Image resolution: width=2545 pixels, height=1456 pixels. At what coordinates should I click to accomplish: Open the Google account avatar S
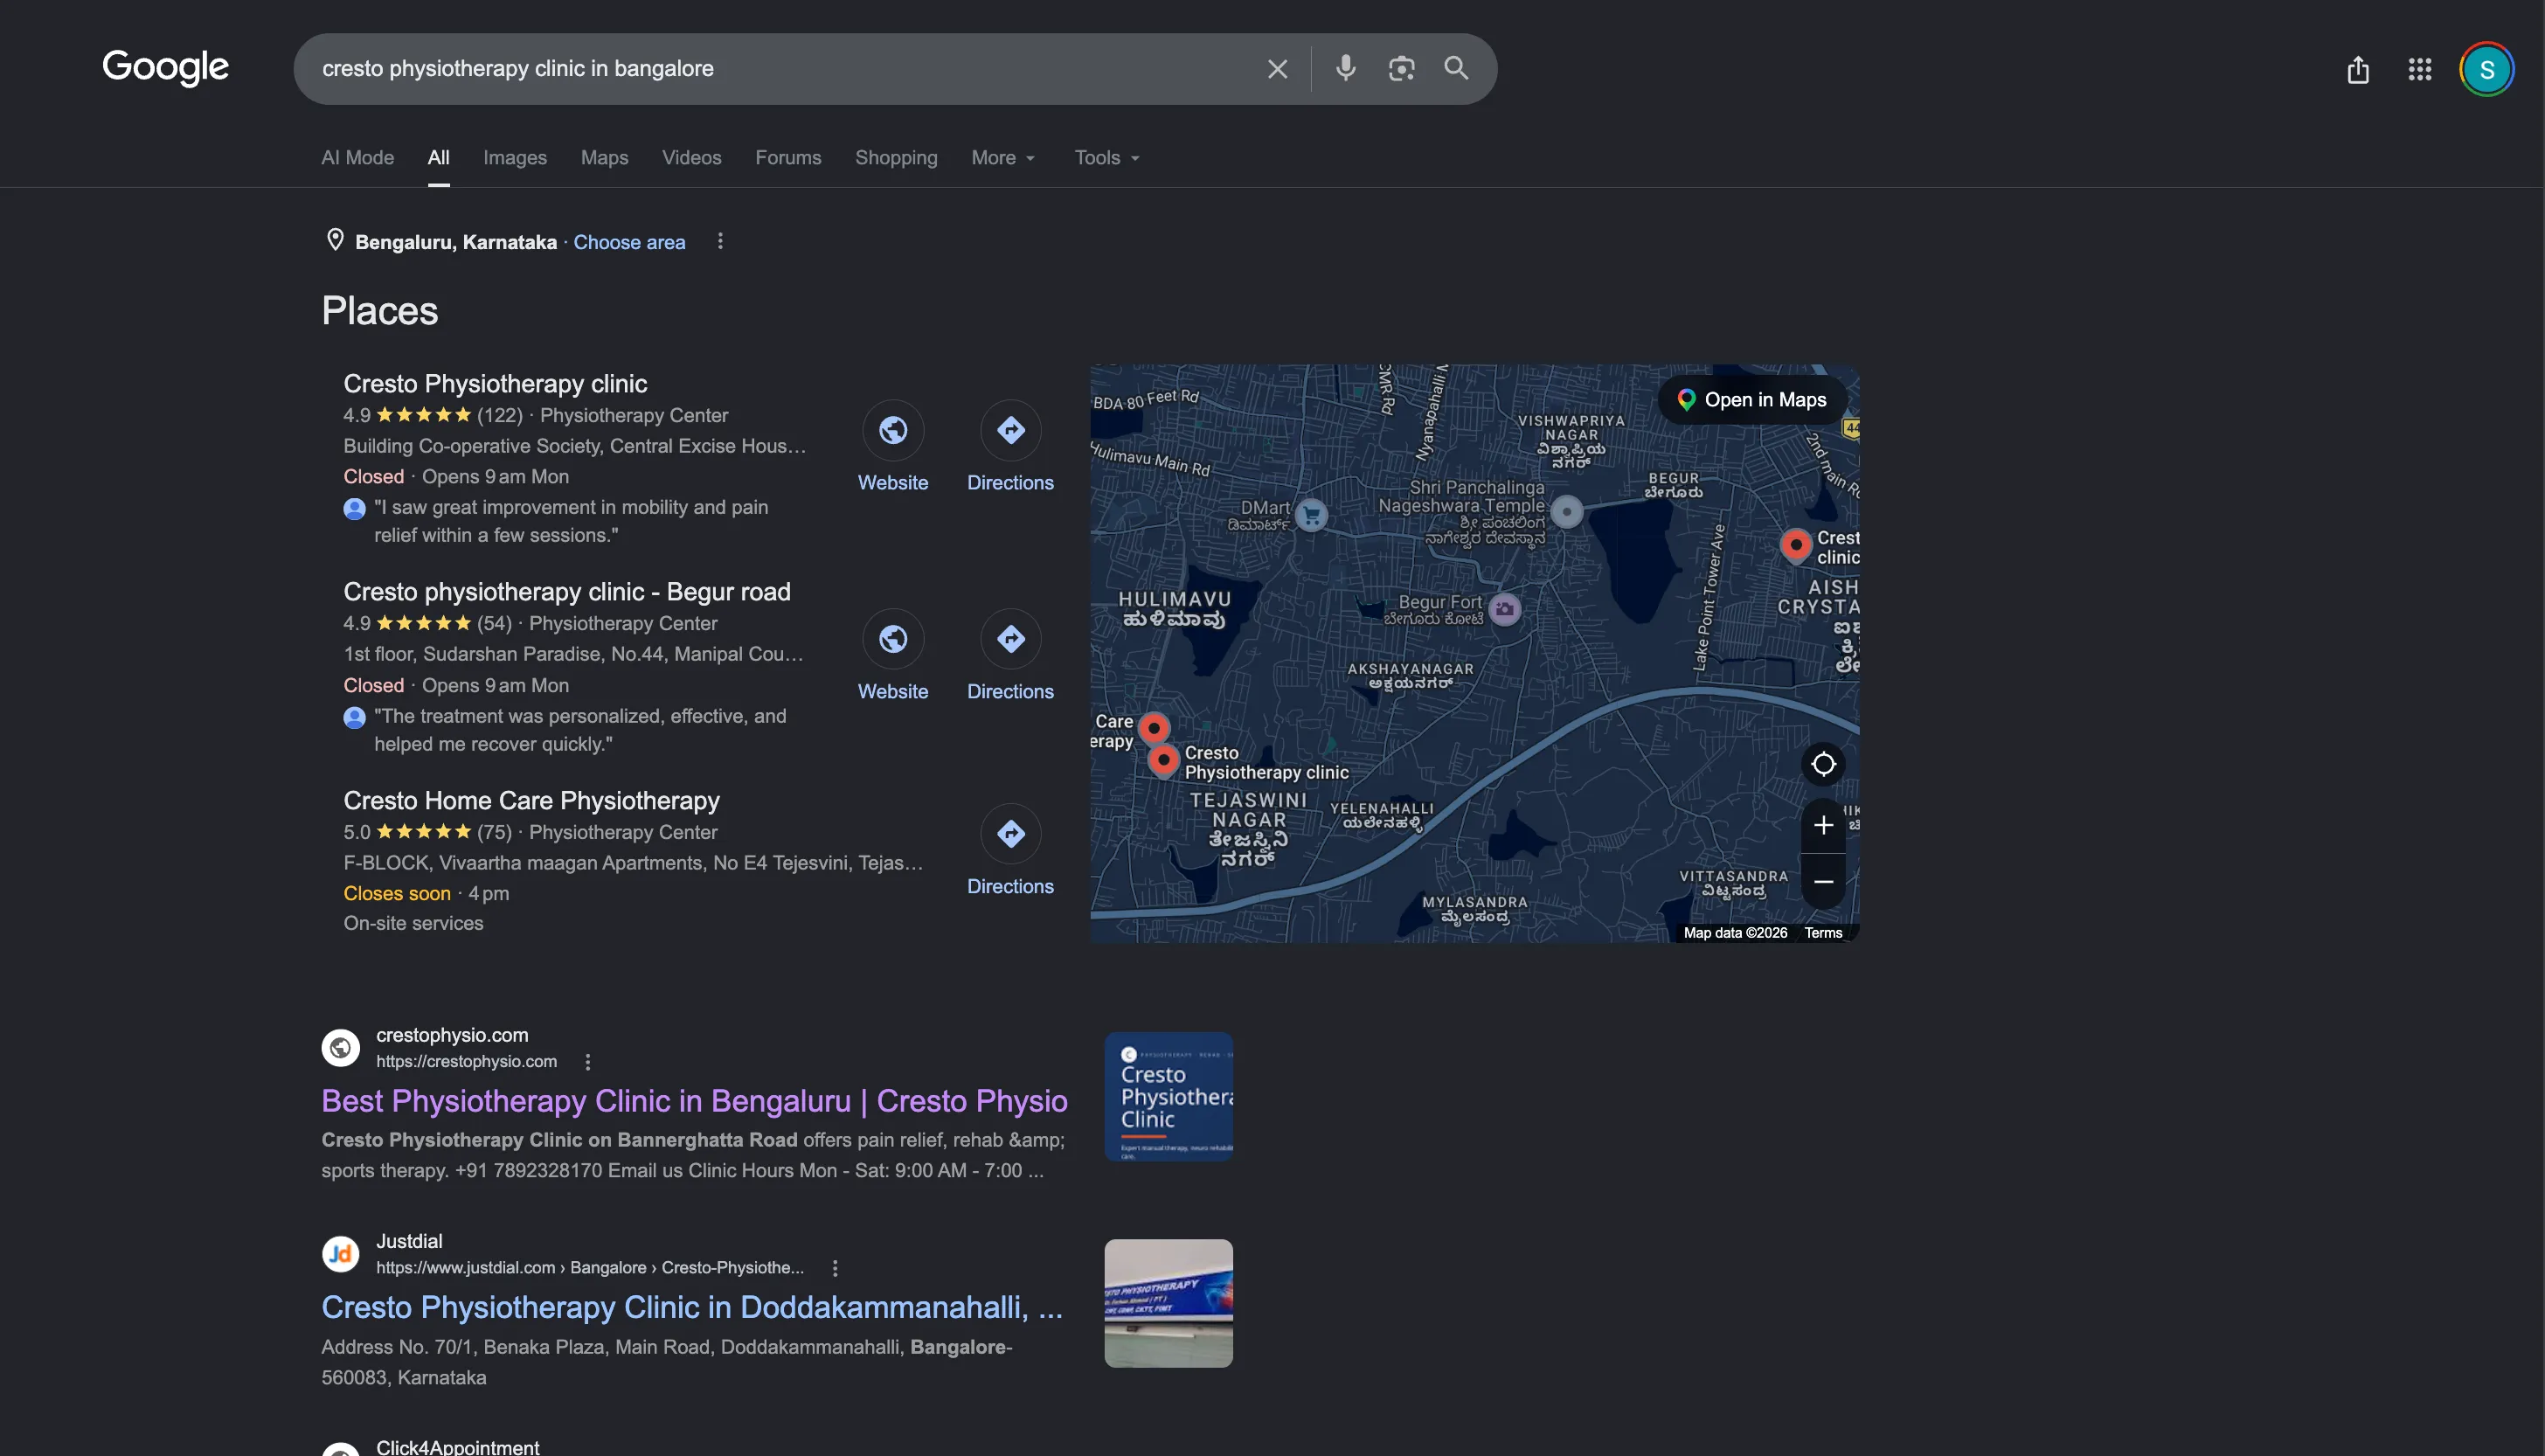(2486, 70)
